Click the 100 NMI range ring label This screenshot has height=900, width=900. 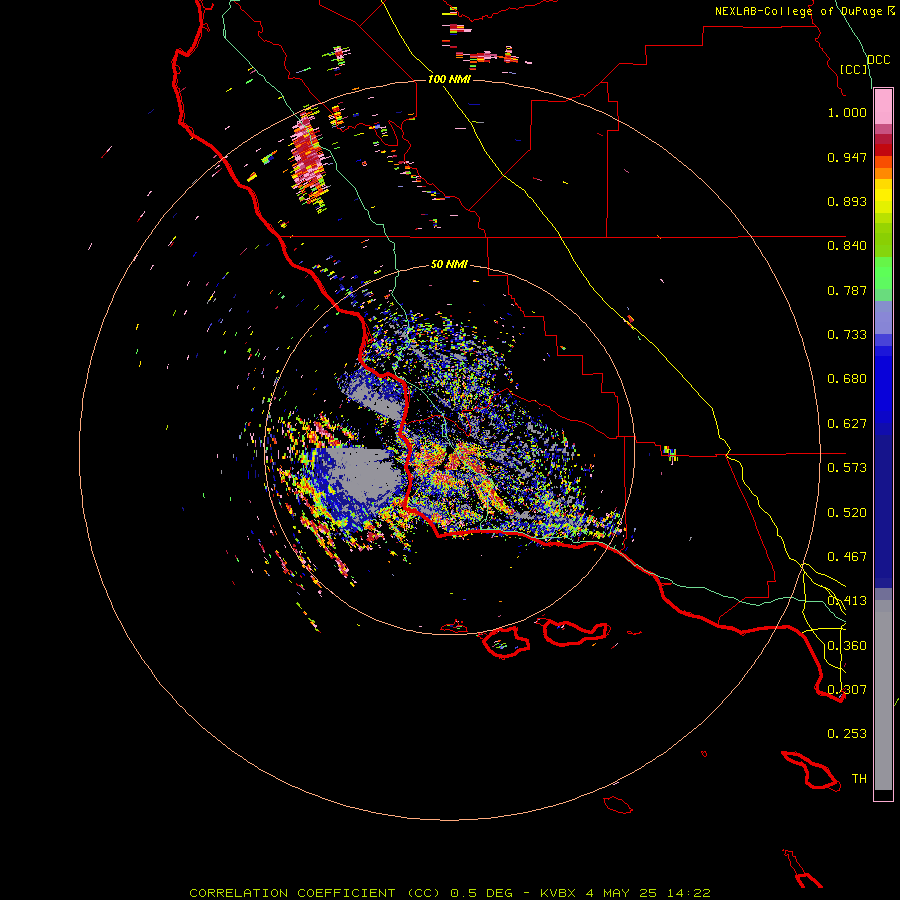pos(449,79)
